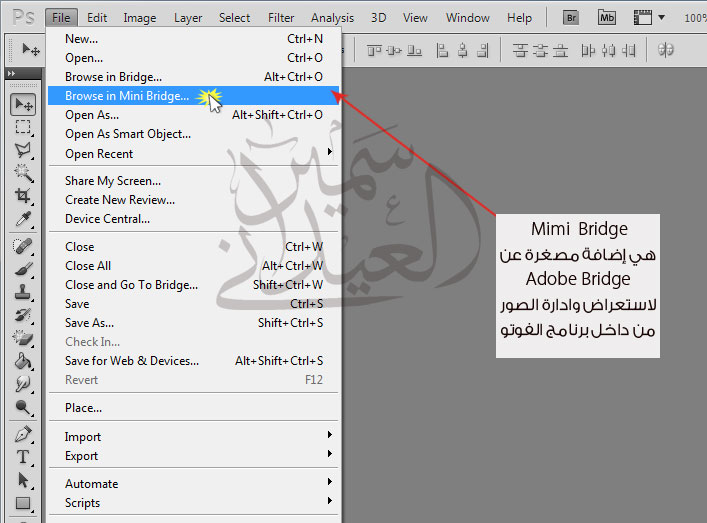
Task: Select the Eyedropper tool
Action: [23, 219]
